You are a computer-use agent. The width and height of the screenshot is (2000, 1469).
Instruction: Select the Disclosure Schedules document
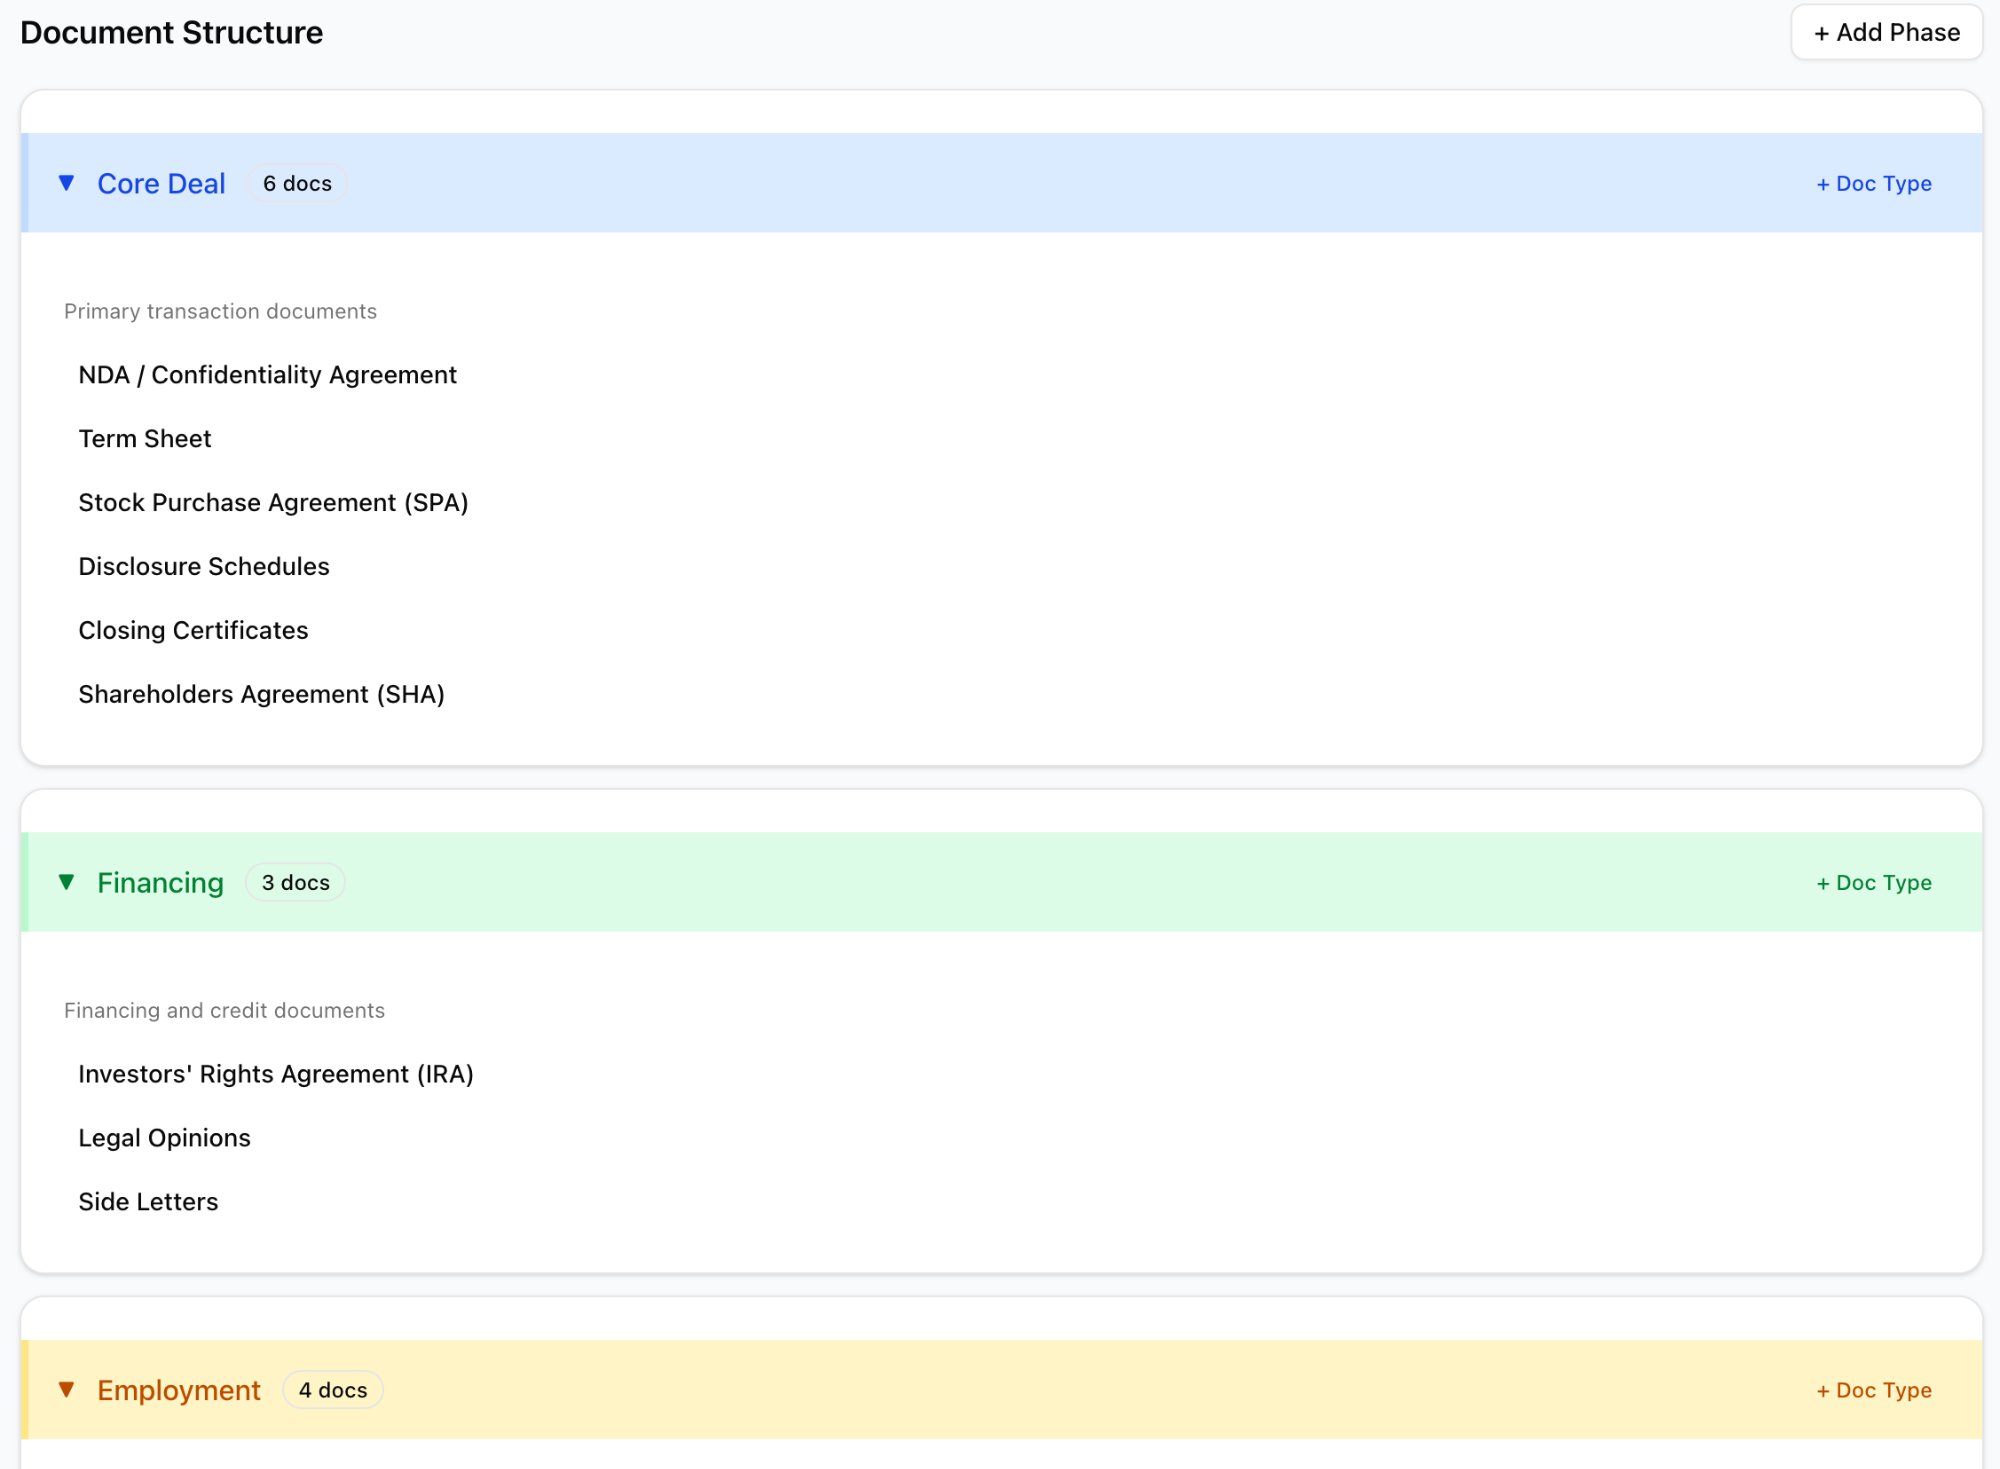click(204, 566)
